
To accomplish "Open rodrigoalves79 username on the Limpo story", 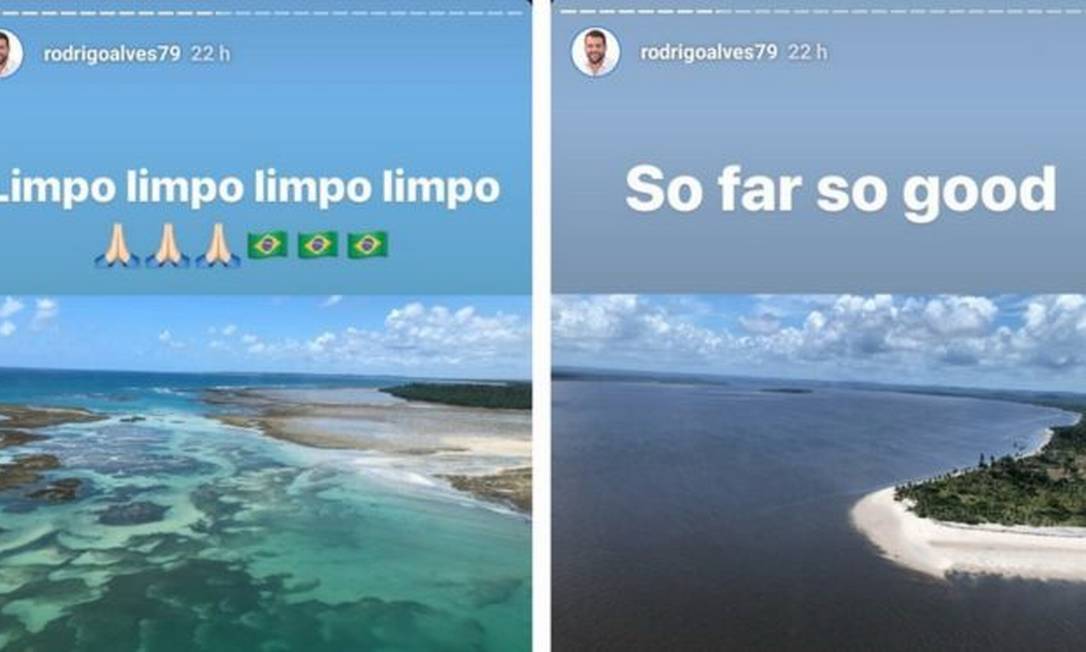I will click(112, 53).
